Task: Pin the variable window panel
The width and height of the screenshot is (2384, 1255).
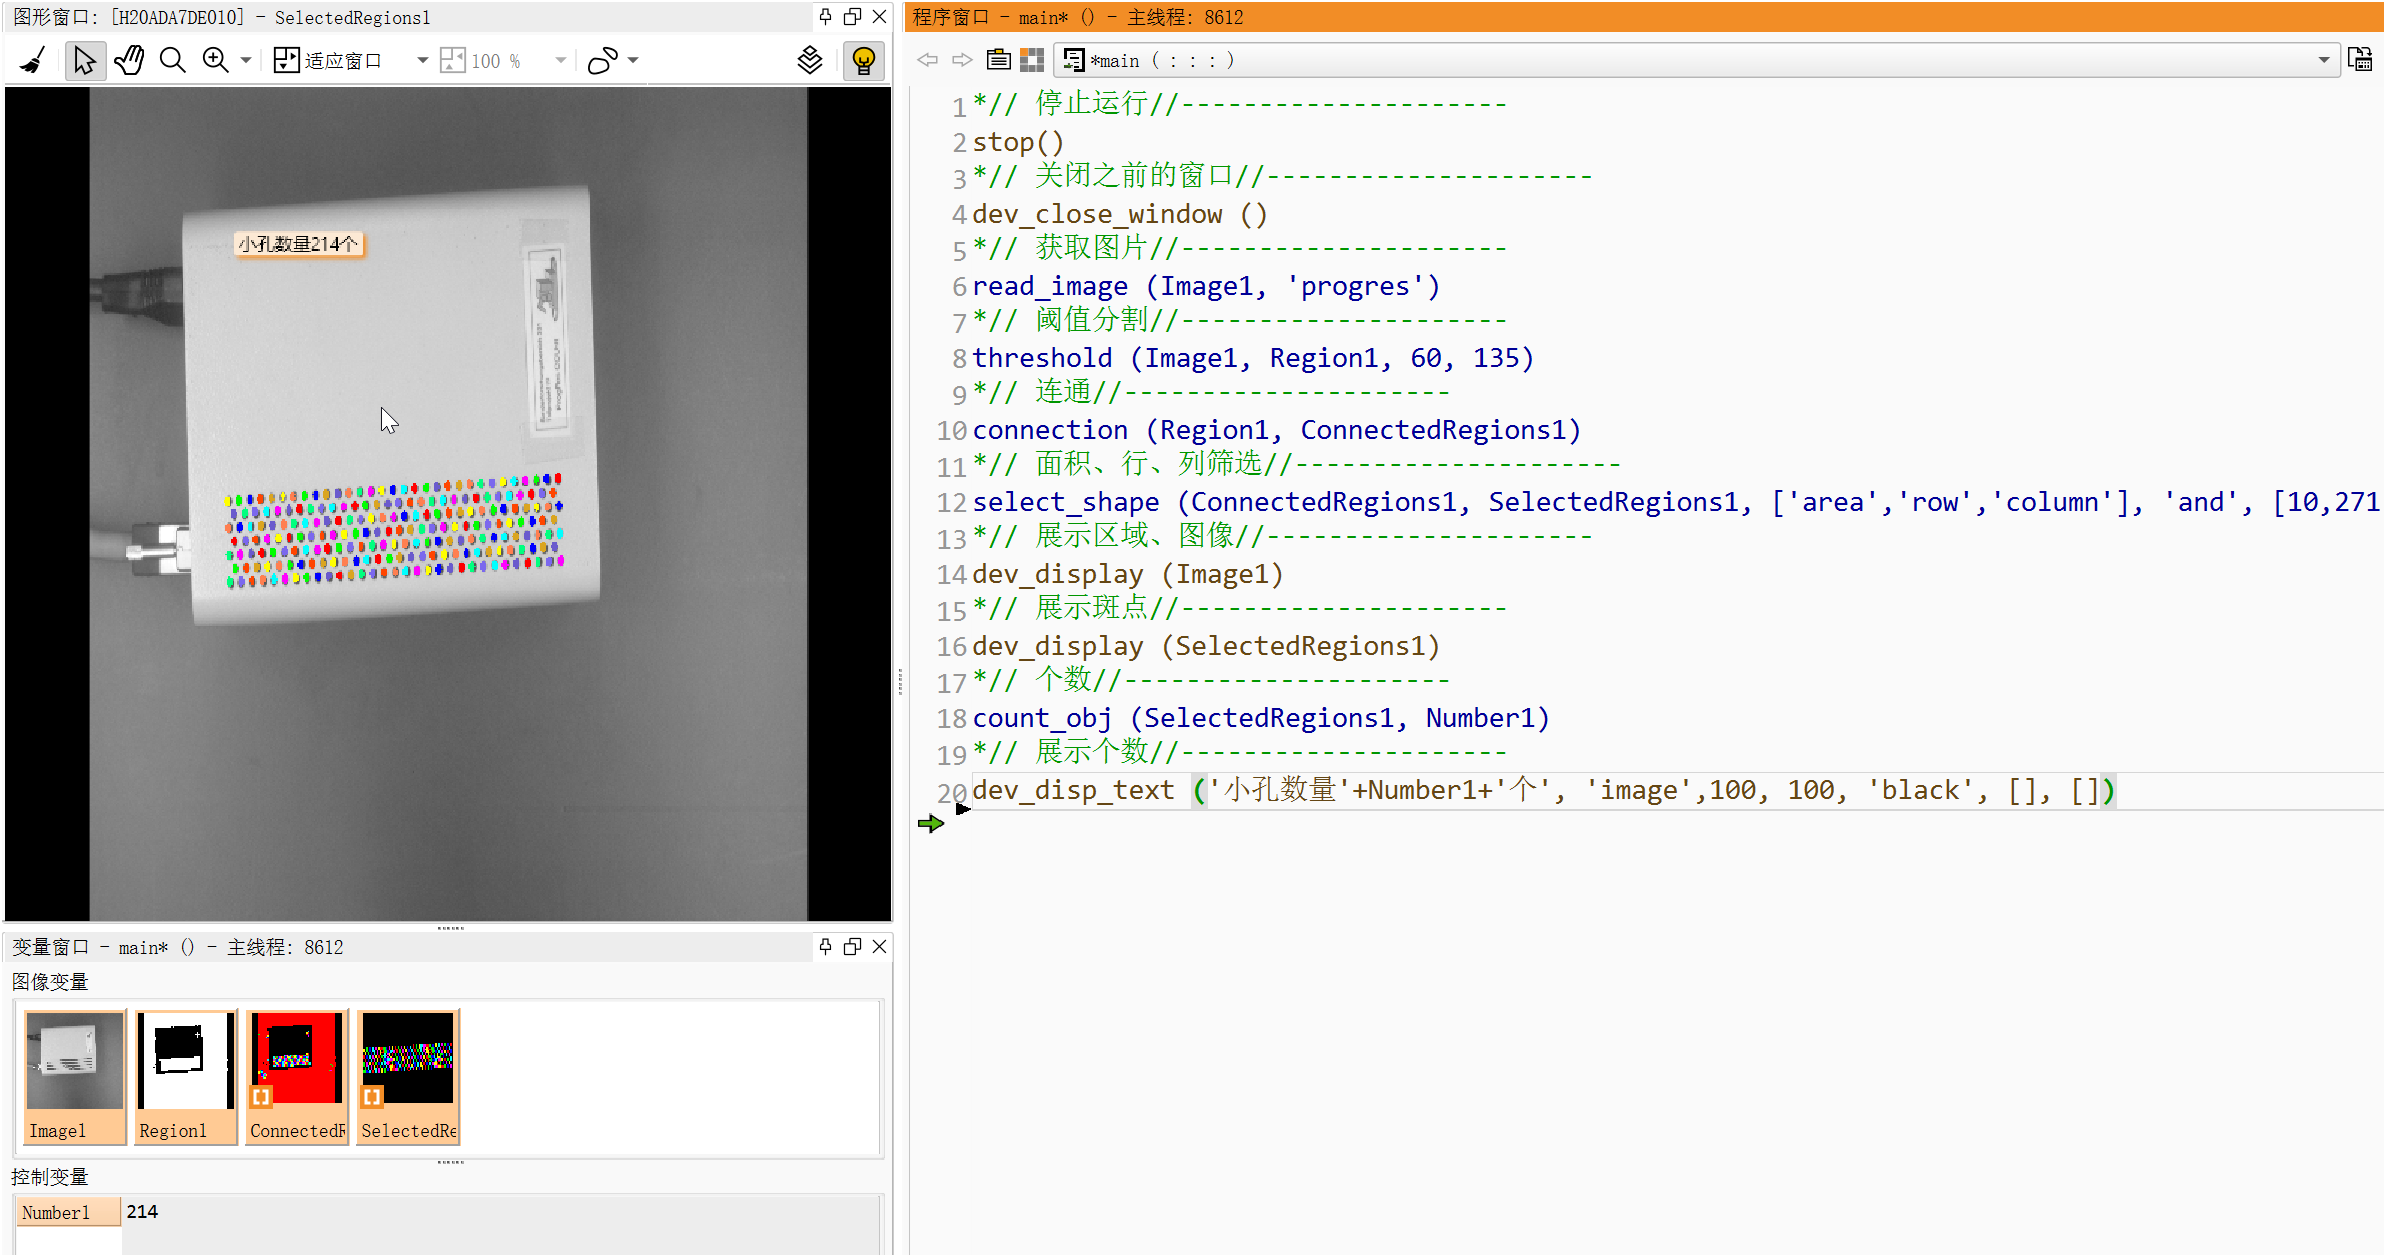Action: click(x=825, y=946)
